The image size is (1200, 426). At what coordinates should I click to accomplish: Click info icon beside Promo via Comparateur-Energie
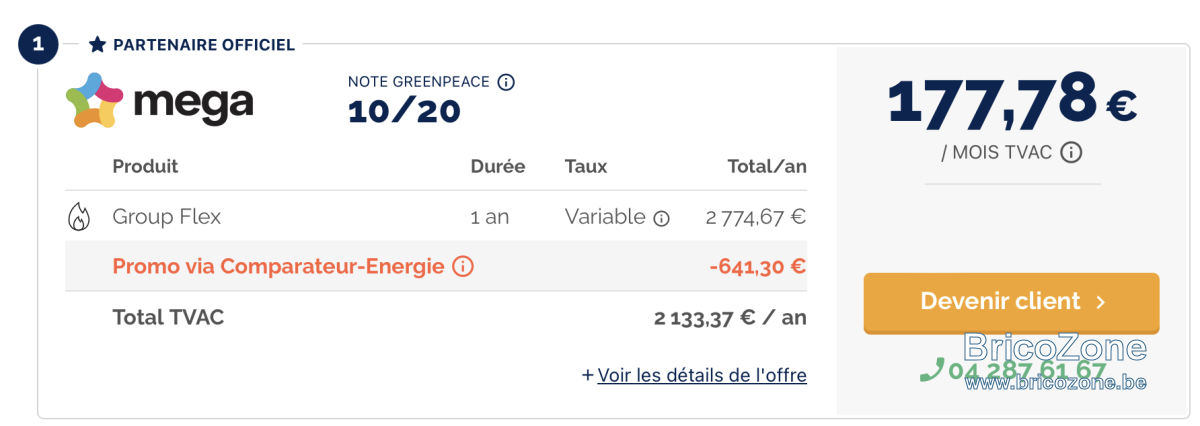[462, 267]
